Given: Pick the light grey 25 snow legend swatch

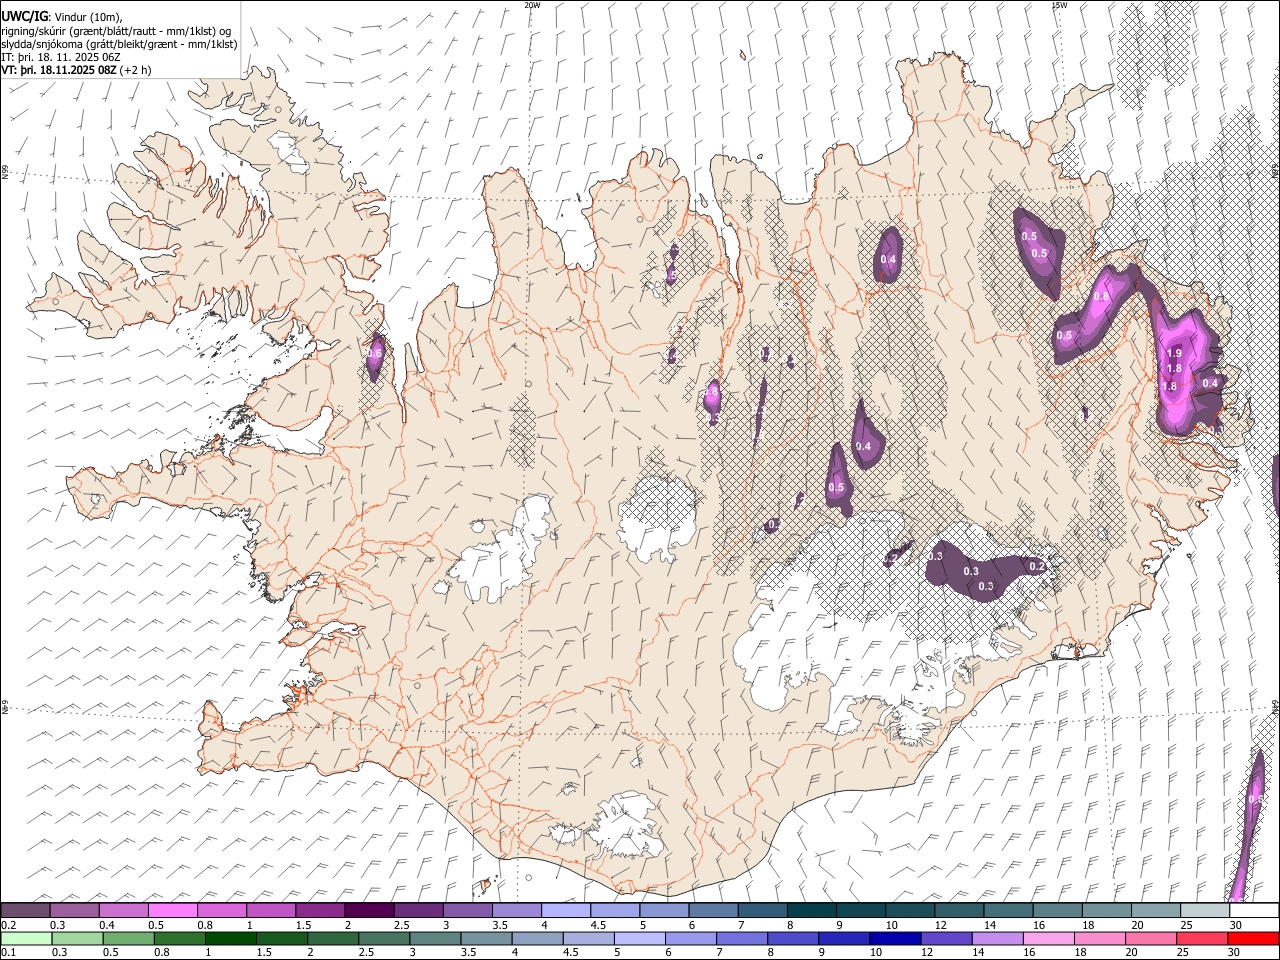Looking at the screenshot, I should pyautogui.click(x=1203, y=910).
